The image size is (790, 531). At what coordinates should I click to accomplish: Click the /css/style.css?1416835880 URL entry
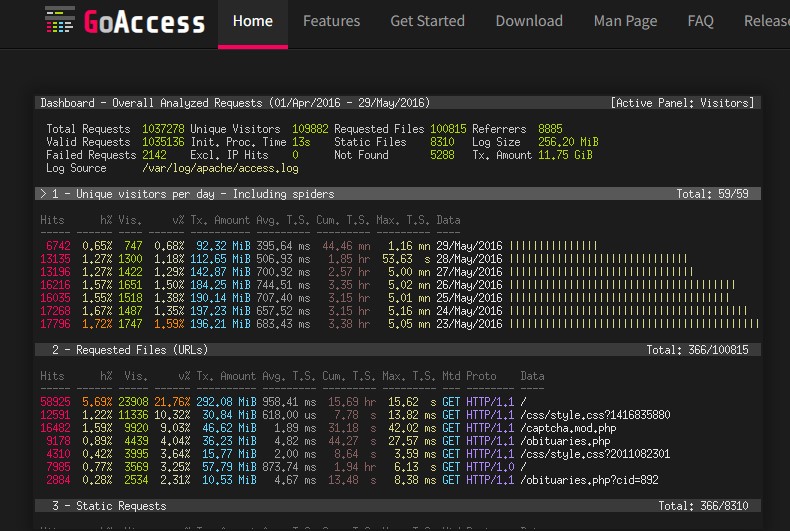click(x=595, y=415)
